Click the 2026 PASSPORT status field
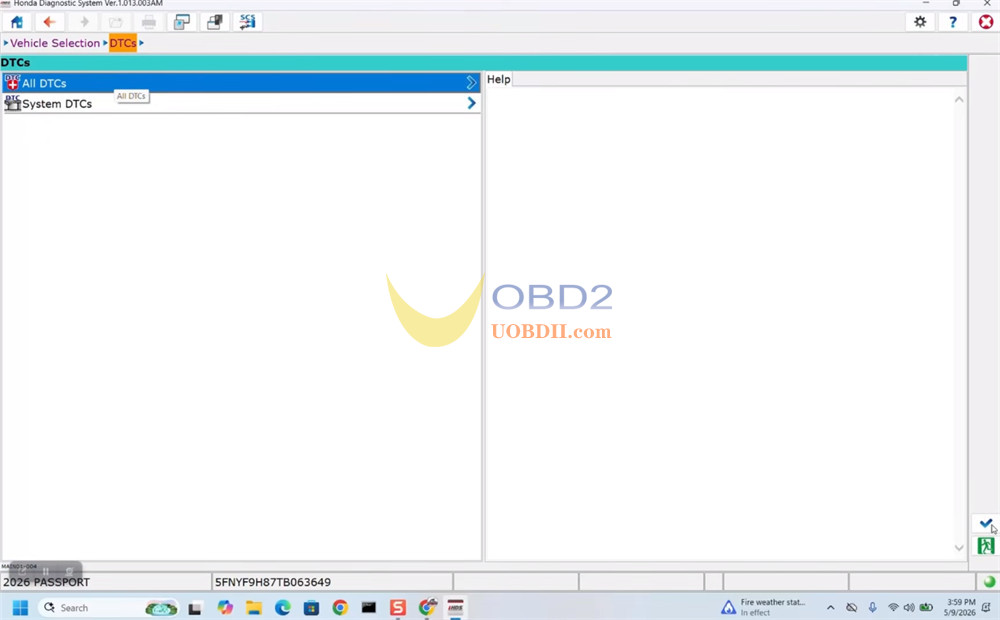 [x=106, y=582]
